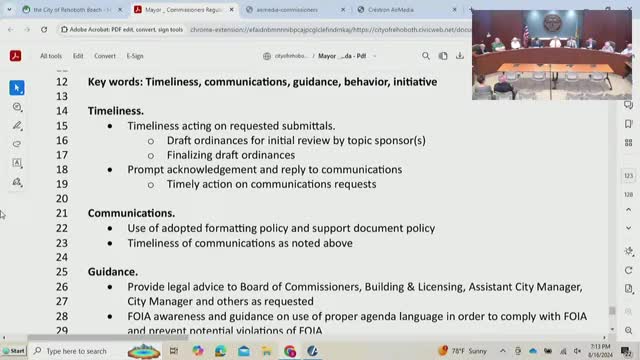Click the search magnifier icon in Acrobat toolbar
The width and height of the screenshot is (640, 360).
tap(426, 56)
